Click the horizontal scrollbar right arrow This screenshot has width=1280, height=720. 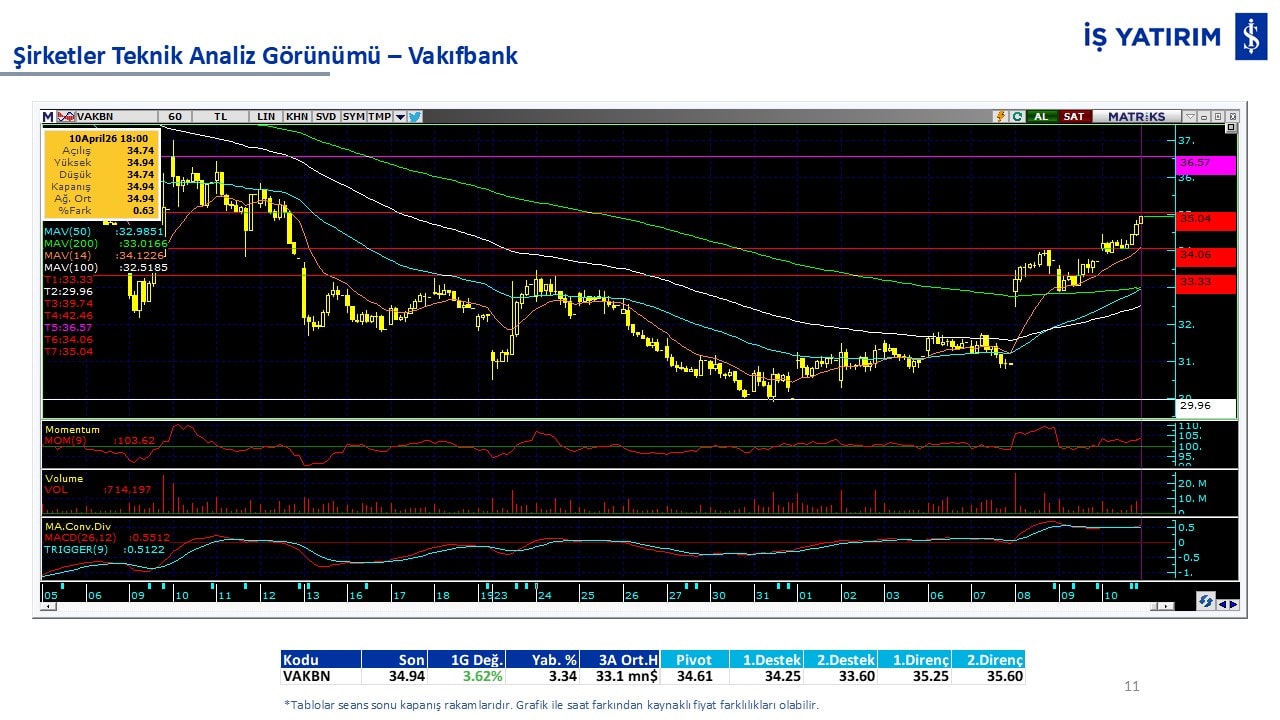tap(1164, 606)
